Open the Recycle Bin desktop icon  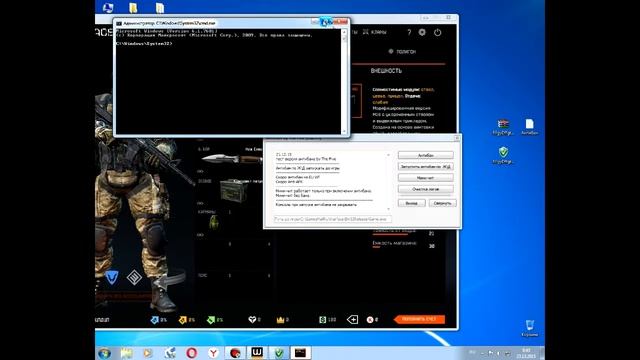tap(529, 328)
